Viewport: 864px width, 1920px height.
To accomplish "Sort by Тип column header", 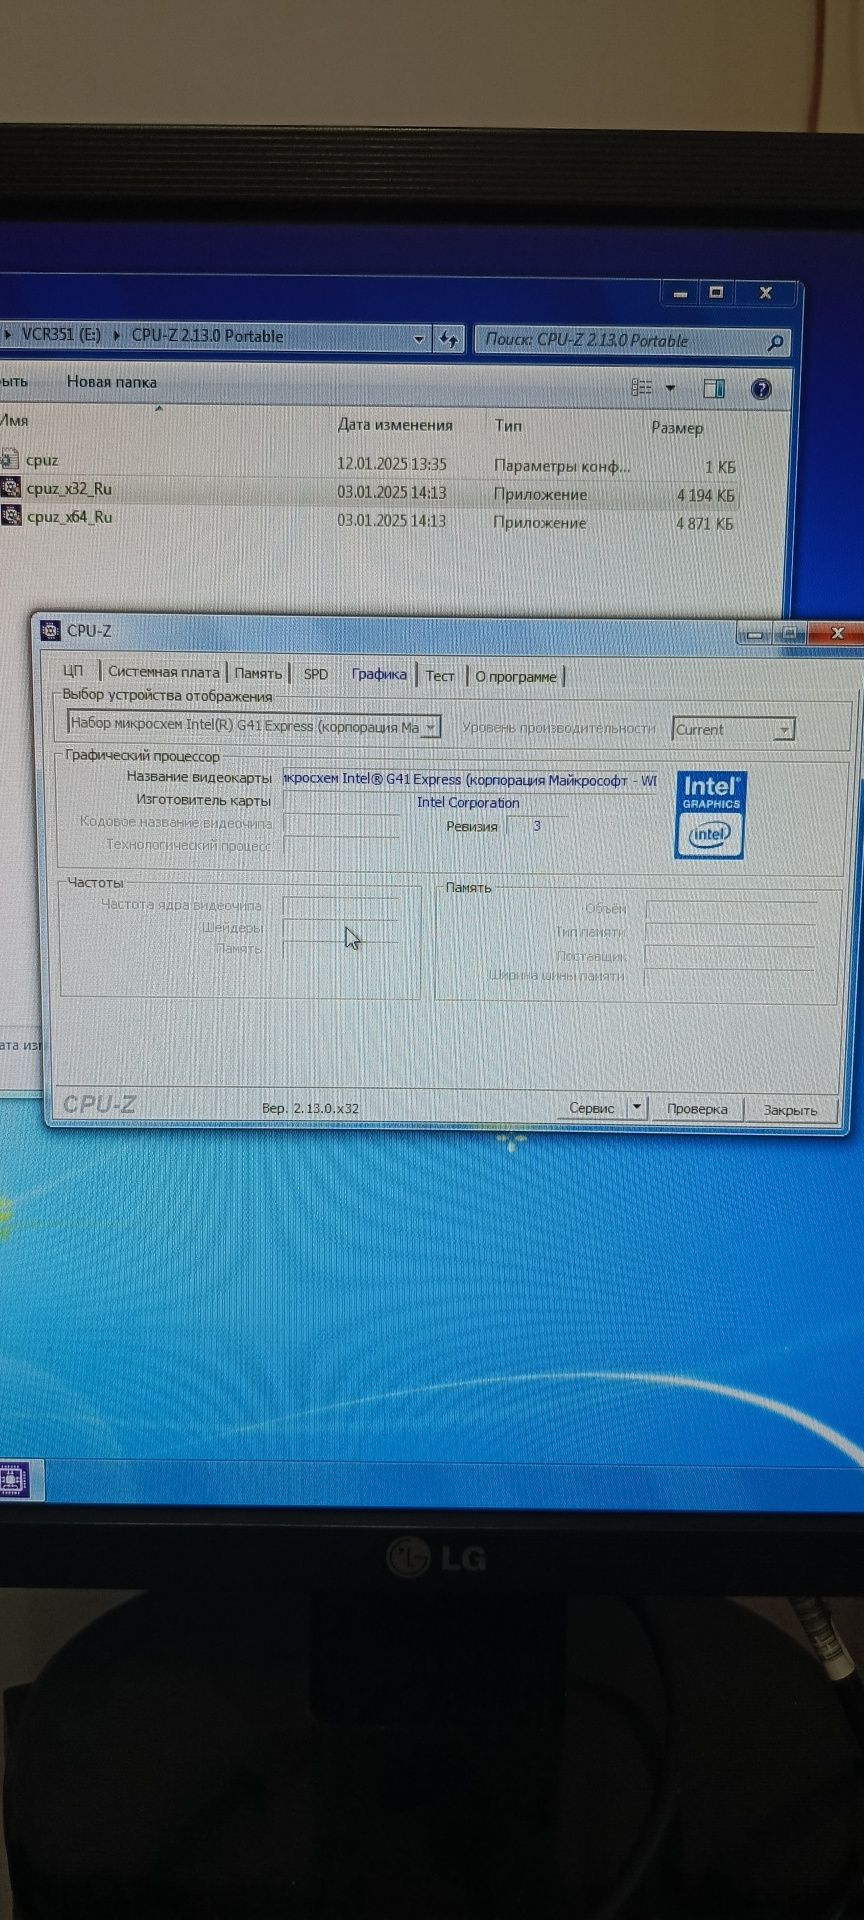I will (x=508, y=426).
